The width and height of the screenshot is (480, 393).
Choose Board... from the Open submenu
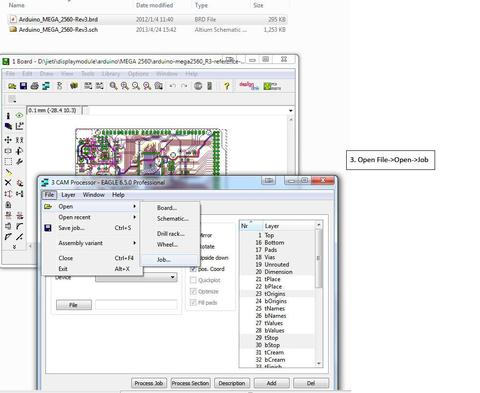point(170,208)
